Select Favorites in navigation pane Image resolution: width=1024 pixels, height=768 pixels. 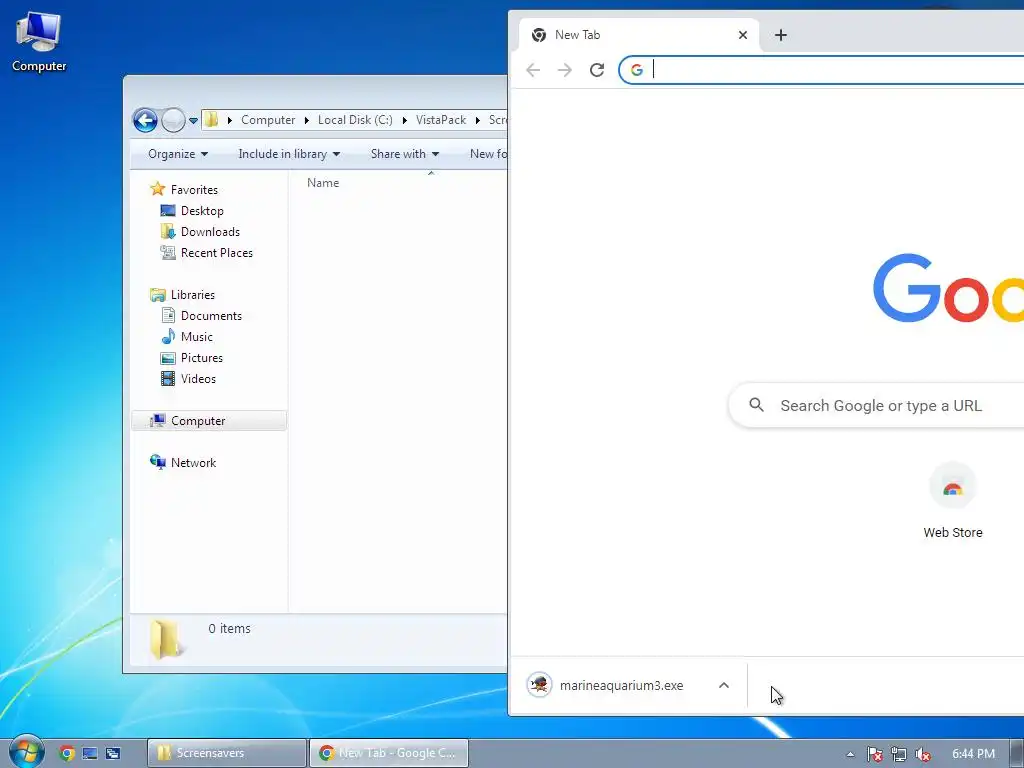[194, 189]
